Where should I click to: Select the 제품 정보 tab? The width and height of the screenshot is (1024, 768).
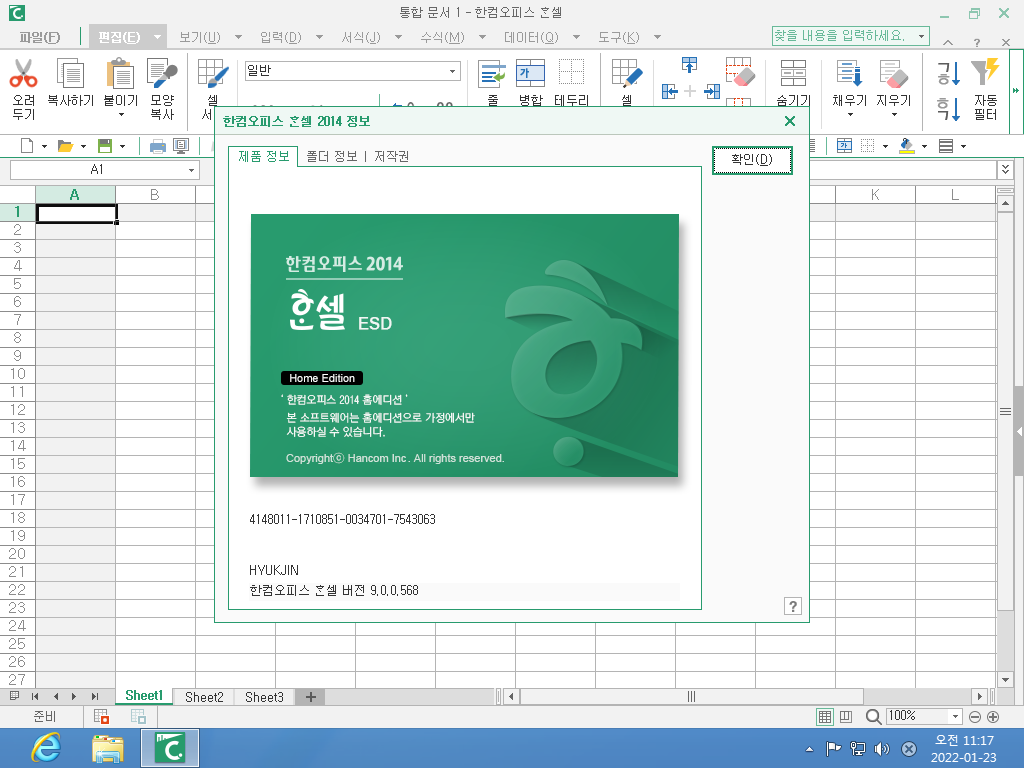coord(263,156)
